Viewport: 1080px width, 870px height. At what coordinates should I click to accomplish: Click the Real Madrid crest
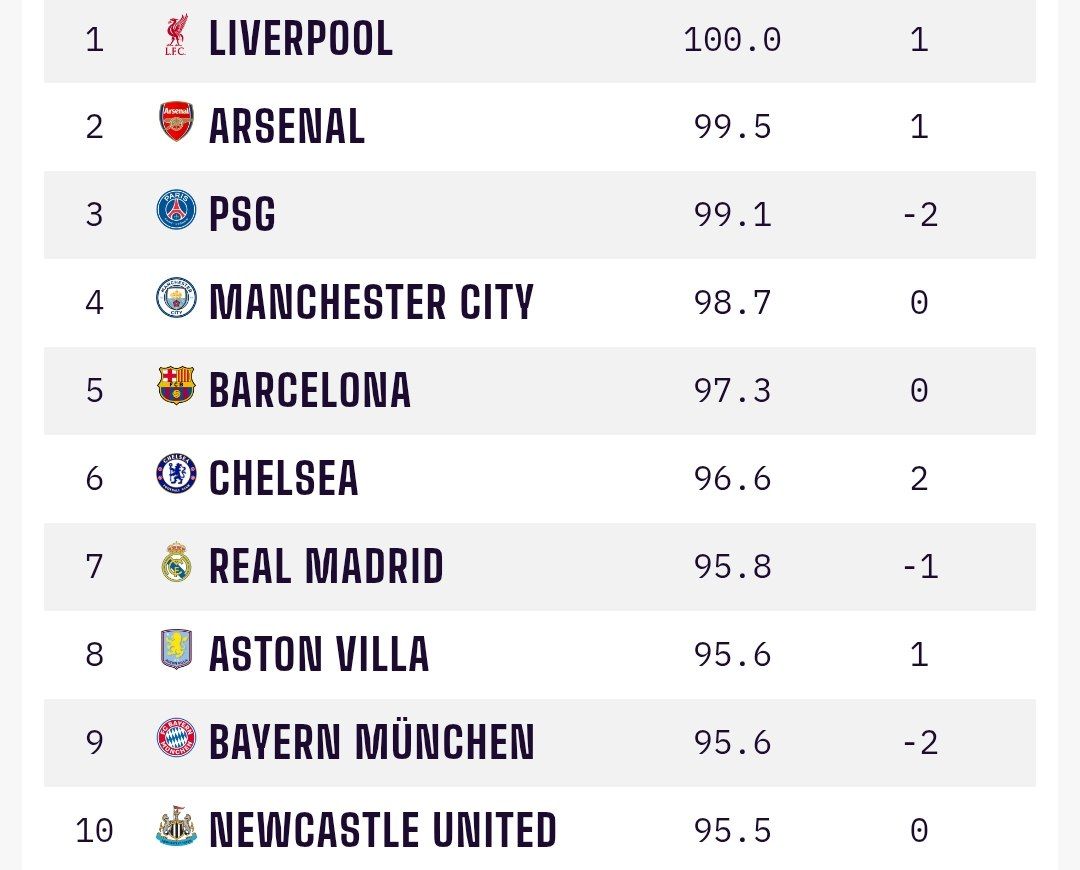(x=176, y=563)
